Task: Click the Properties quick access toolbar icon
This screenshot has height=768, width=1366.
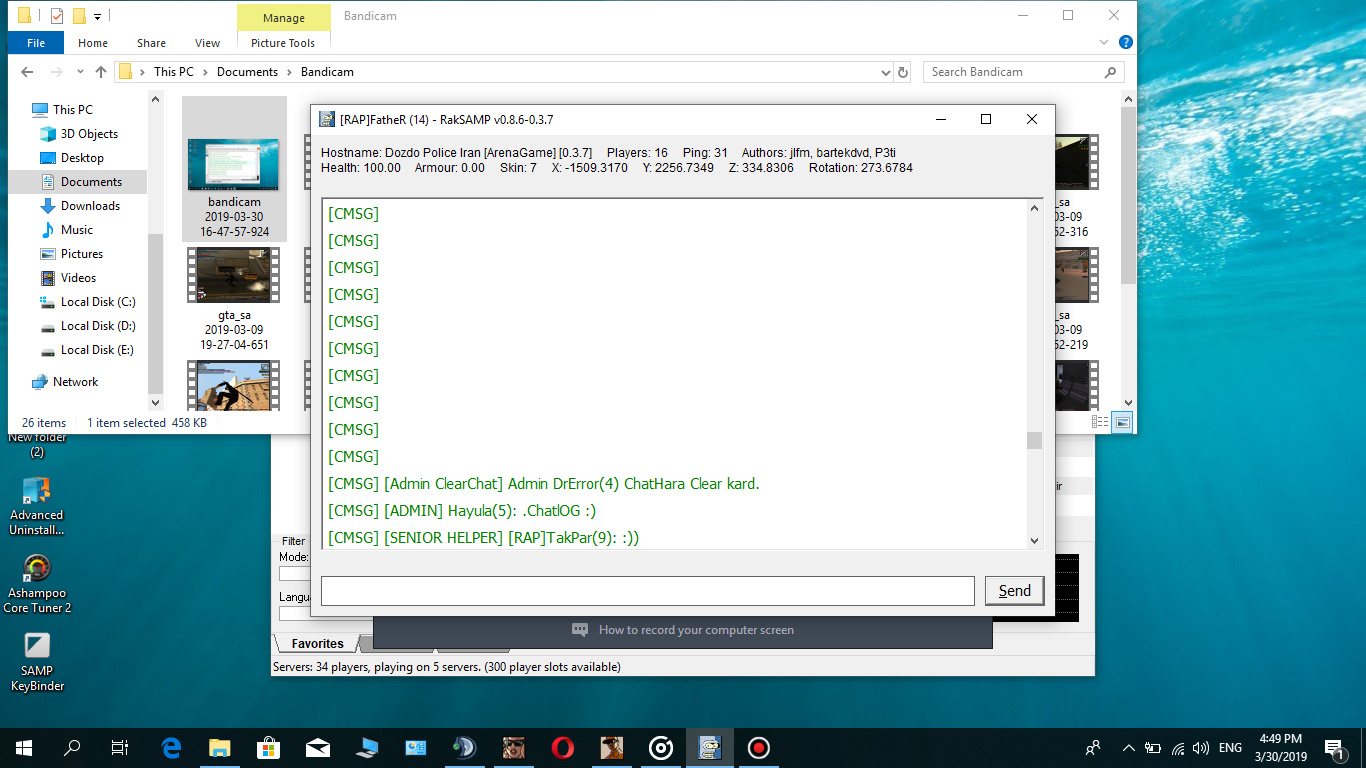Action: click(x=57, y=16)
